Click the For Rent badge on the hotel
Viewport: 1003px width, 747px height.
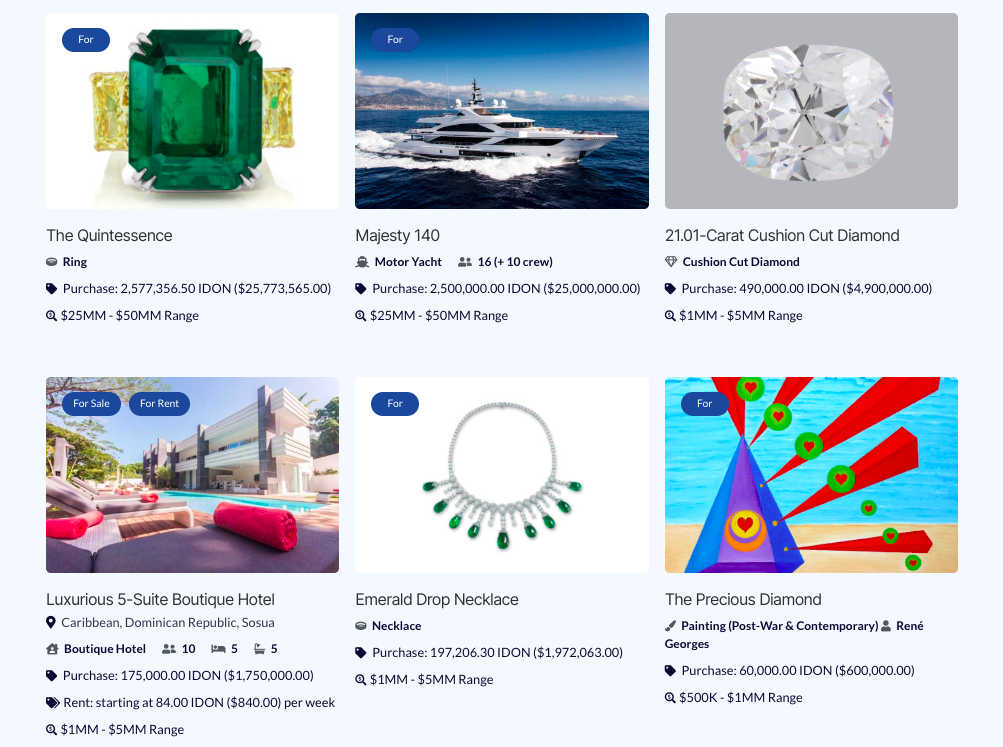(159, 404)
